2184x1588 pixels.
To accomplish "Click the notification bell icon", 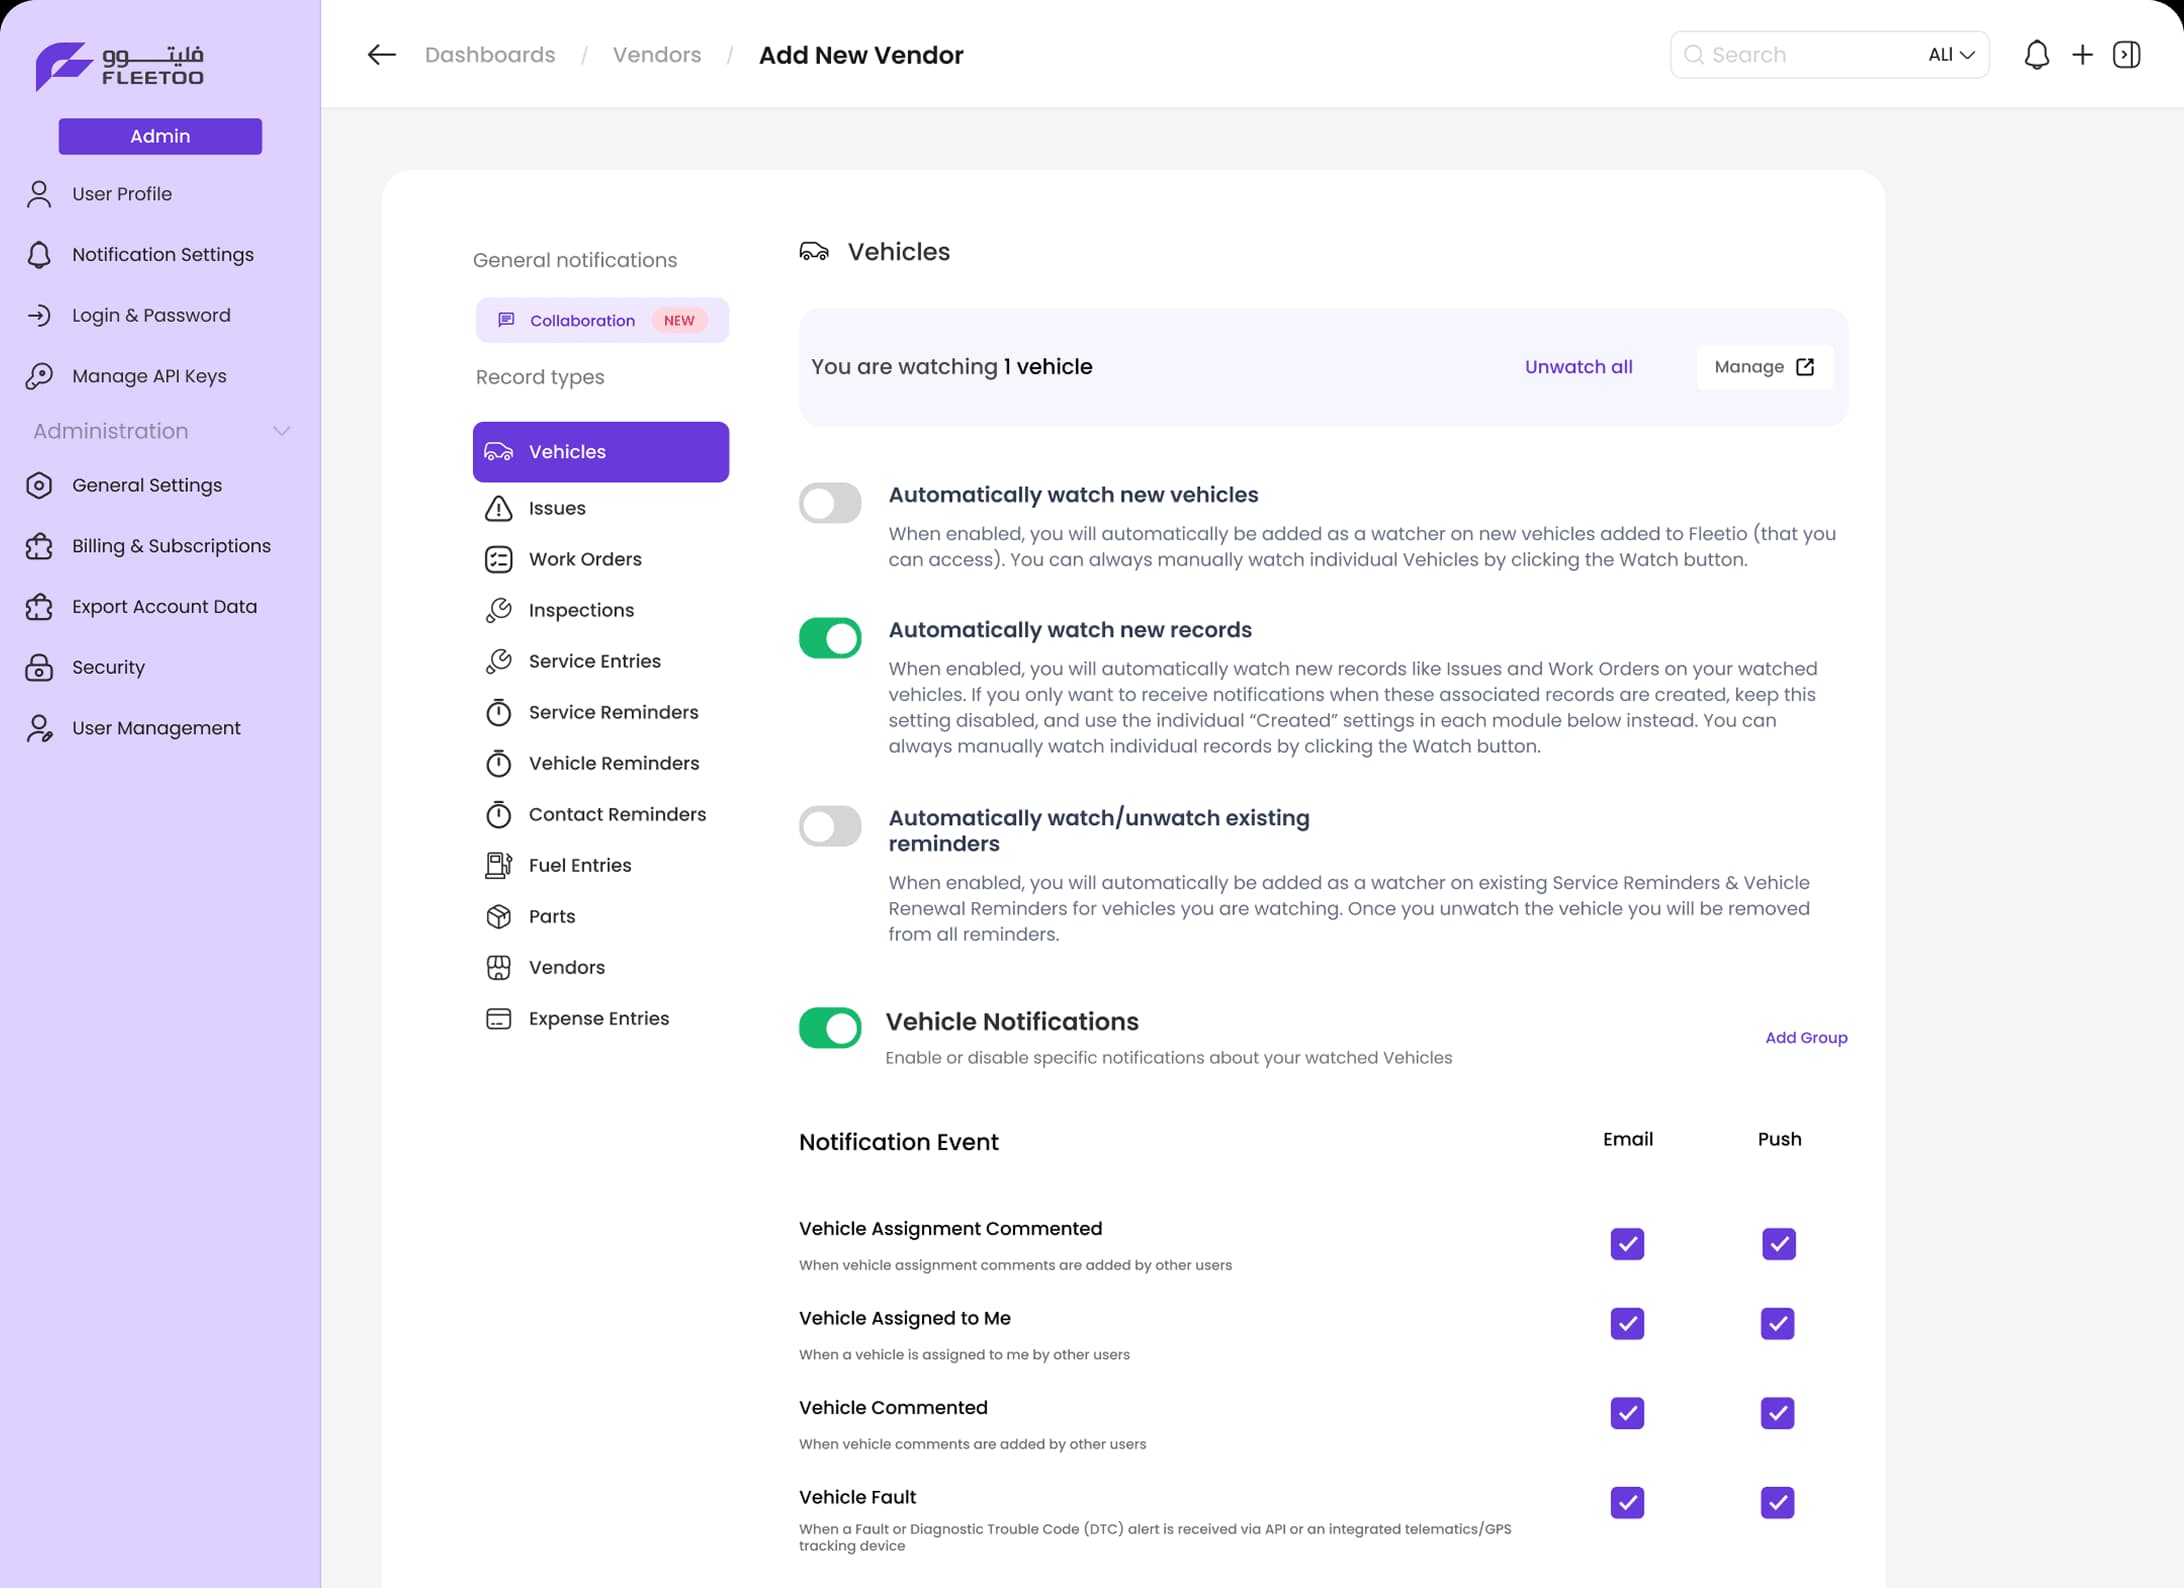I will (x=2037, y=55).
